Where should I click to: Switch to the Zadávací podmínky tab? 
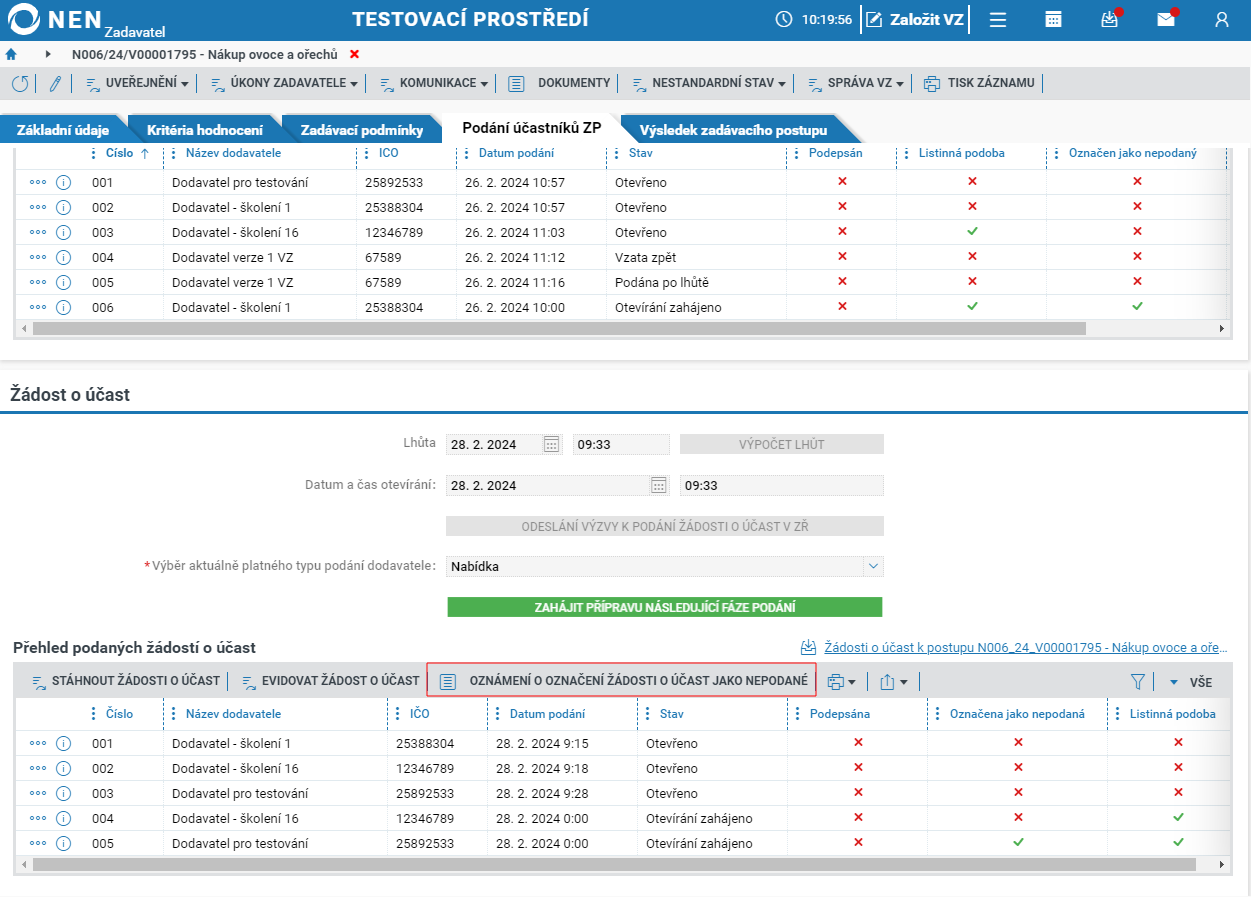[362, 130]
